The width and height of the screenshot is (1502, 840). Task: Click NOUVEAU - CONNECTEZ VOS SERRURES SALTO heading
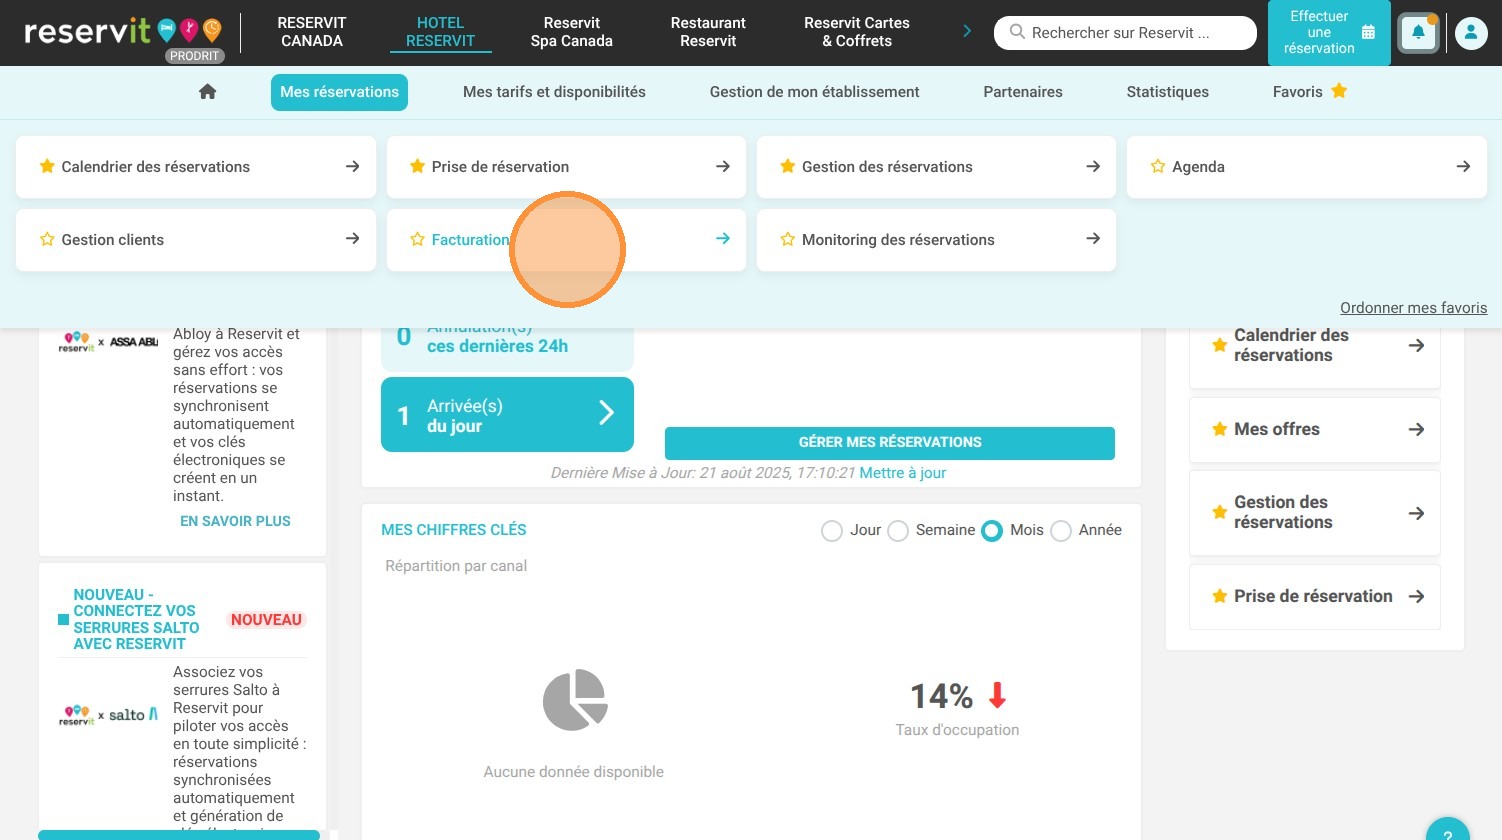pos(136,619)
